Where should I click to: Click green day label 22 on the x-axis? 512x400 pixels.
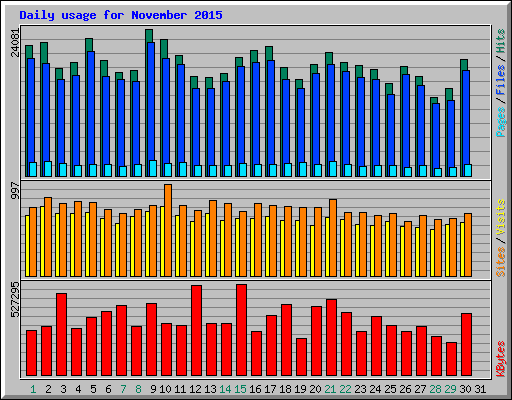(345, 389)
